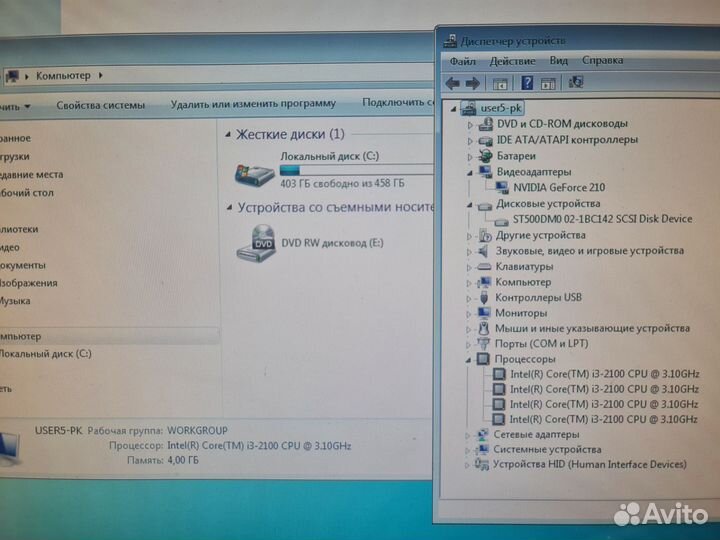720x540 pixels.
Task: Select Клавиатуры in device tree
Action: click(524, 267)
